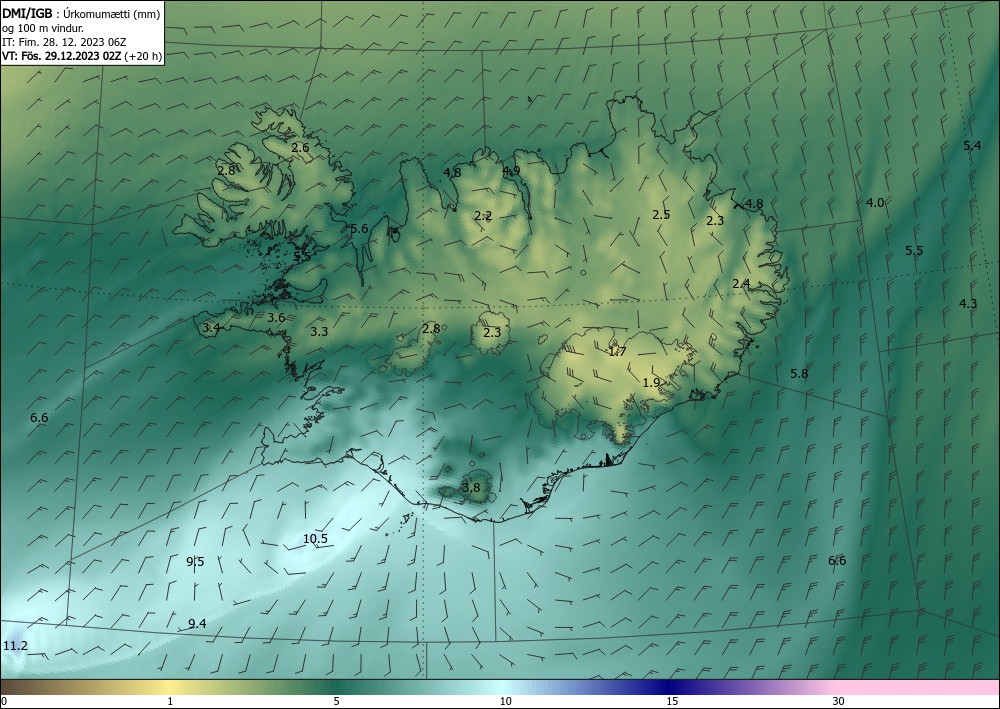Click the 3.4 value label

point(211,328)
